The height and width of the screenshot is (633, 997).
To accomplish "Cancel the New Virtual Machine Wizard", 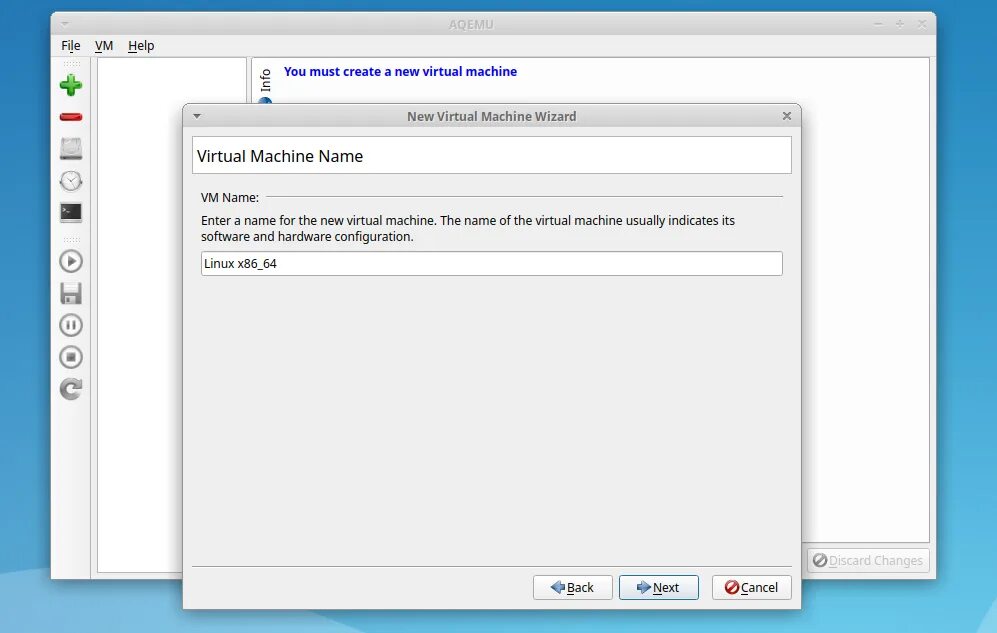I will [x=752, y=587].
